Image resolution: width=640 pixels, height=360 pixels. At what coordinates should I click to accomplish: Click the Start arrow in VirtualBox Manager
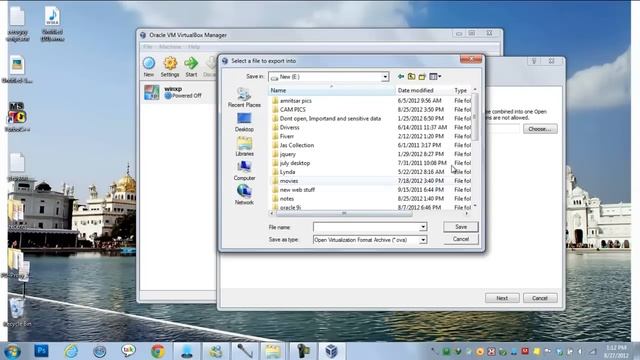(191, 67)
